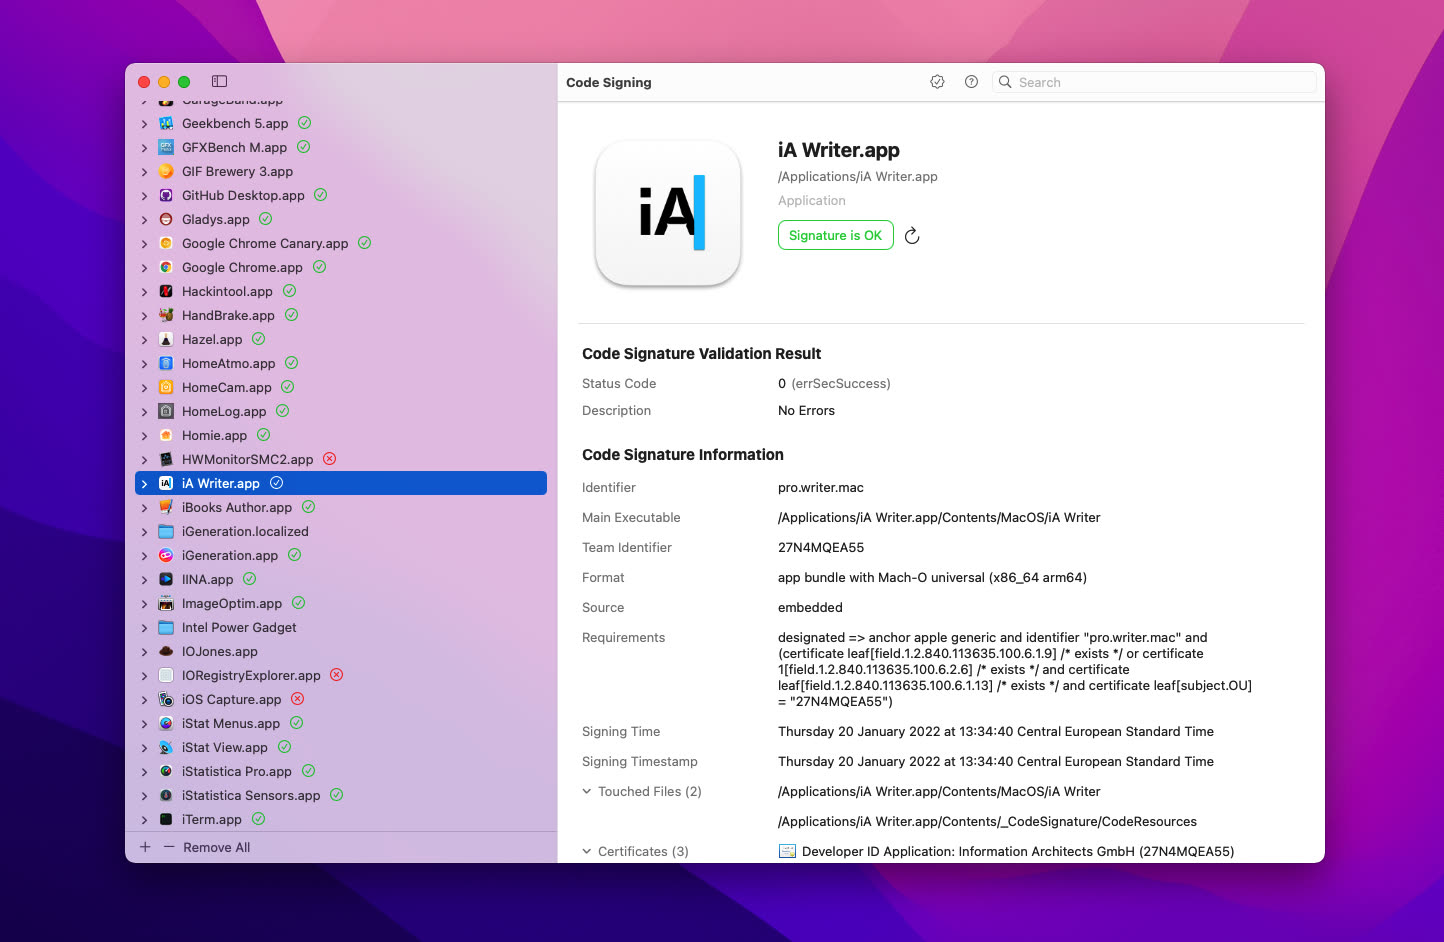Click the identifier value pro.writer.mac

pos(821,487)
